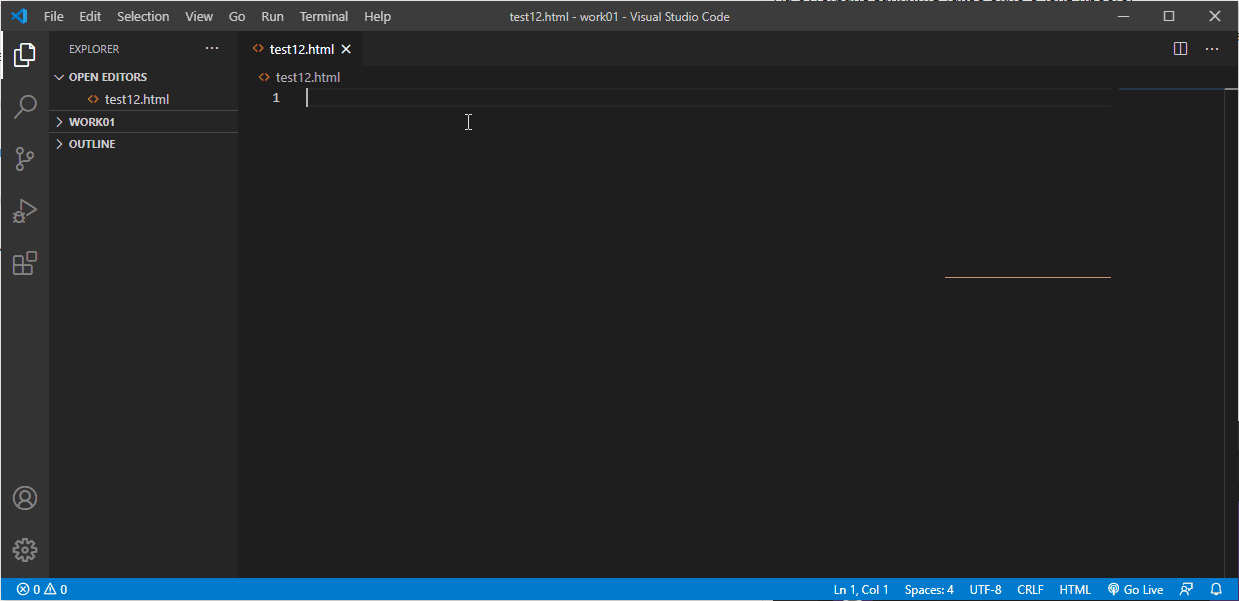Open the Extensions view

pyautogui.click(x=25, y=264)
